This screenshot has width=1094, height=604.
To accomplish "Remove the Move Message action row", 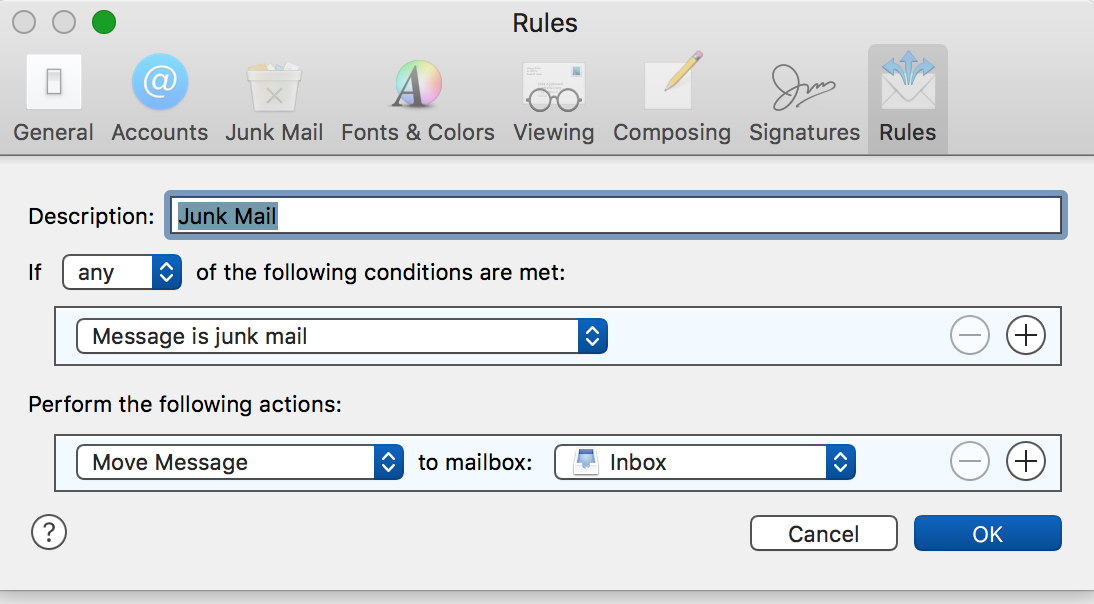I will click(x=970, y=461).
